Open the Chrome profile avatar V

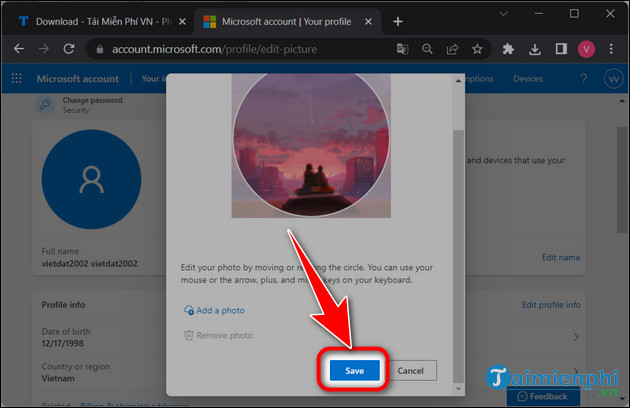point(586,49)
